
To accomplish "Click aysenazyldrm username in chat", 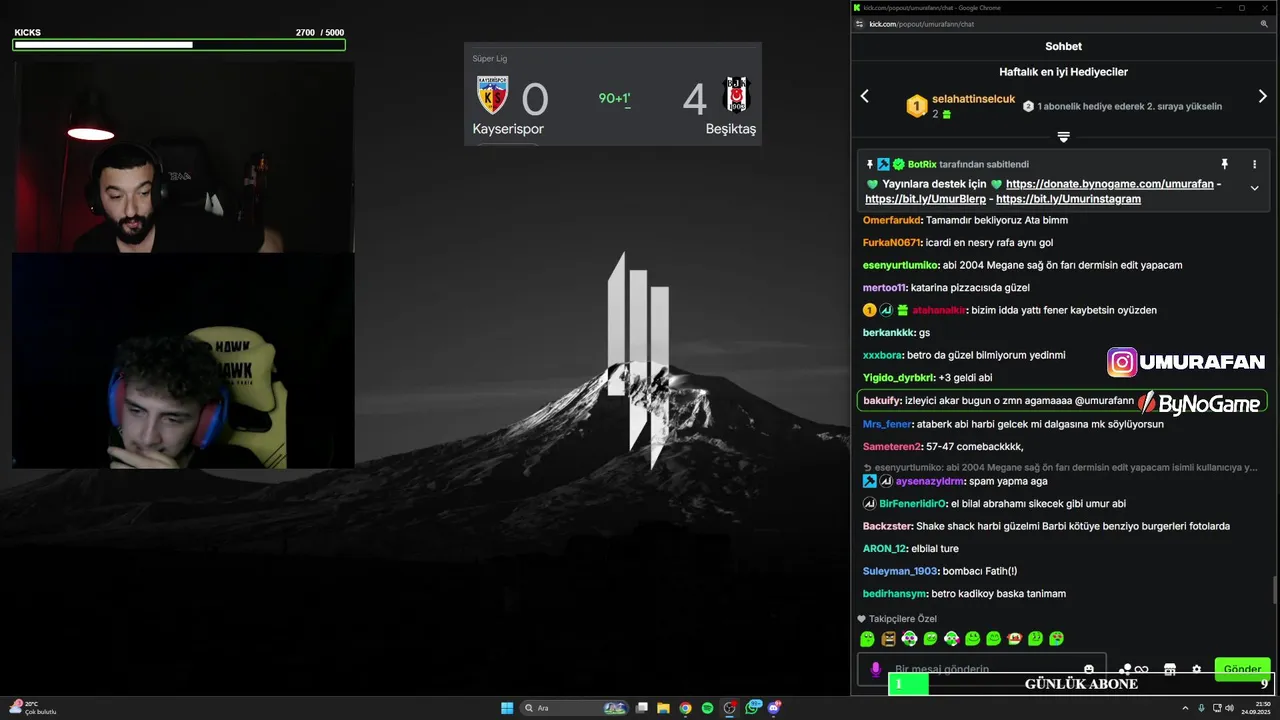I will (x=929, y=481).
